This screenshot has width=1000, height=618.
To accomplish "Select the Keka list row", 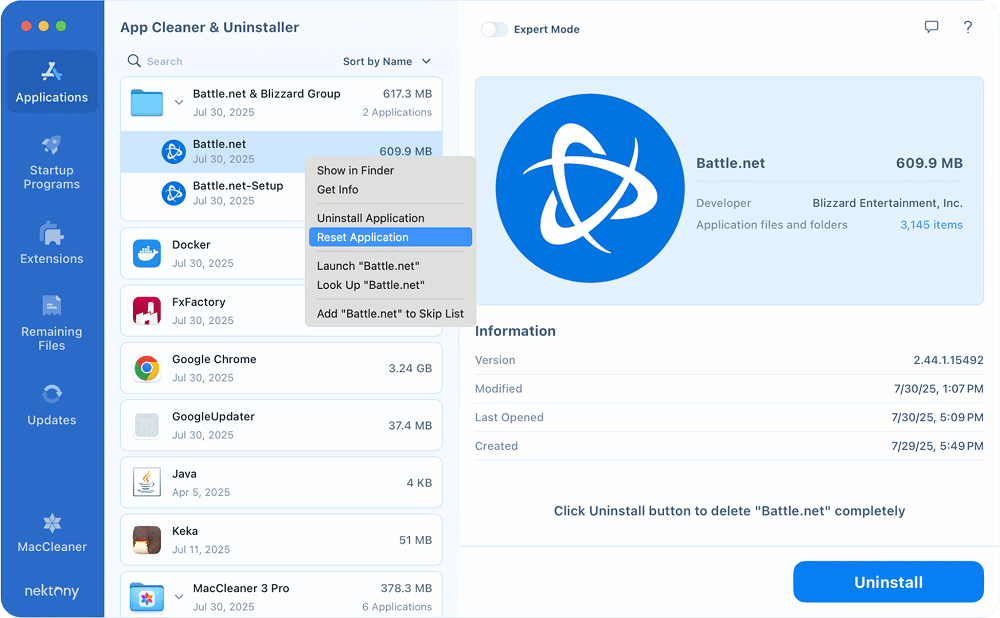I will tap(281, 540).
